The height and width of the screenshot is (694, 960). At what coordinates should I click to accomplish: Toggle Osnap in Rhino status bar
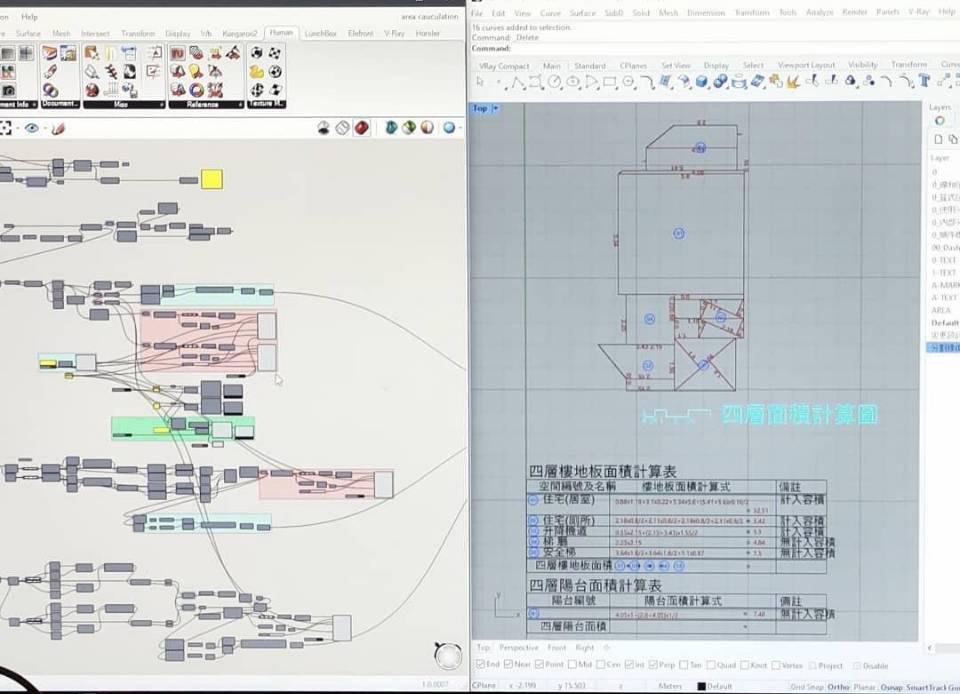[891, 687]
